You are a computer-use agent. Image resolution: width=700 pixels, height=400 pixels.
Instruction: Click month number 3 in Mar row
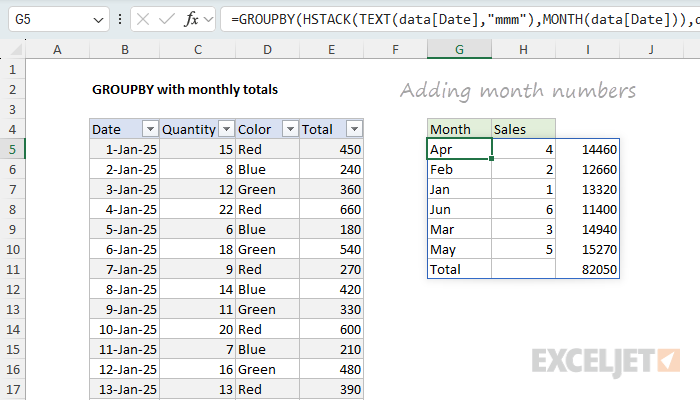coord(523,229)
